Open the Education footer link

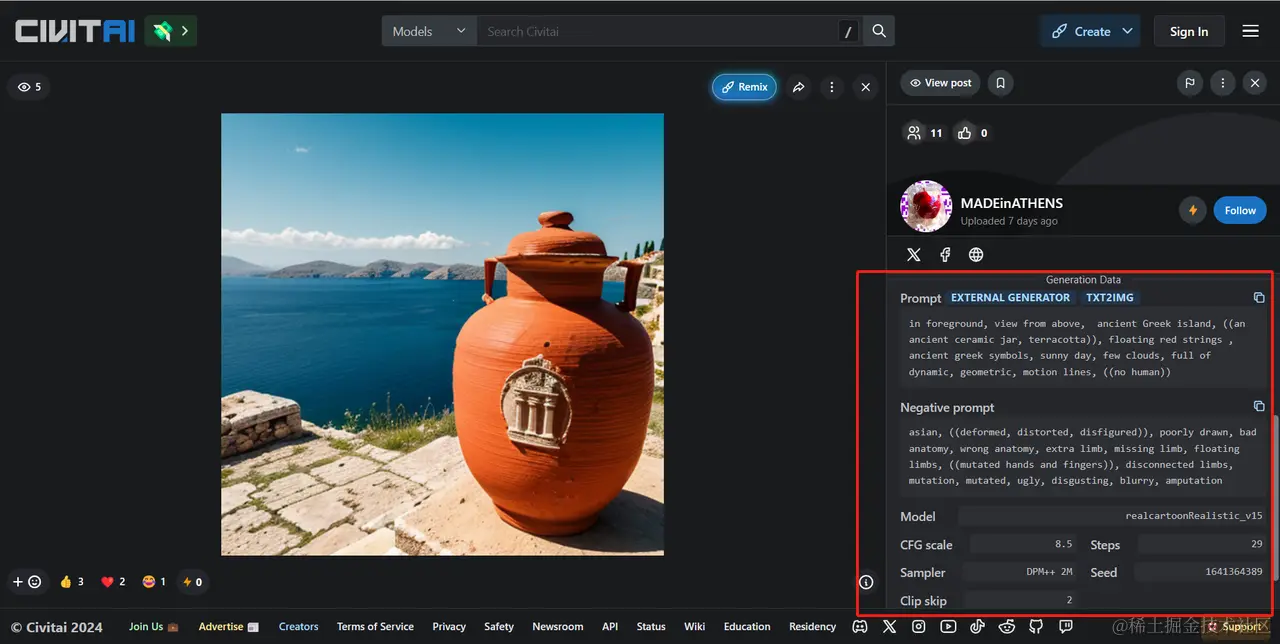pyautogui.click(x=747, y=627)
